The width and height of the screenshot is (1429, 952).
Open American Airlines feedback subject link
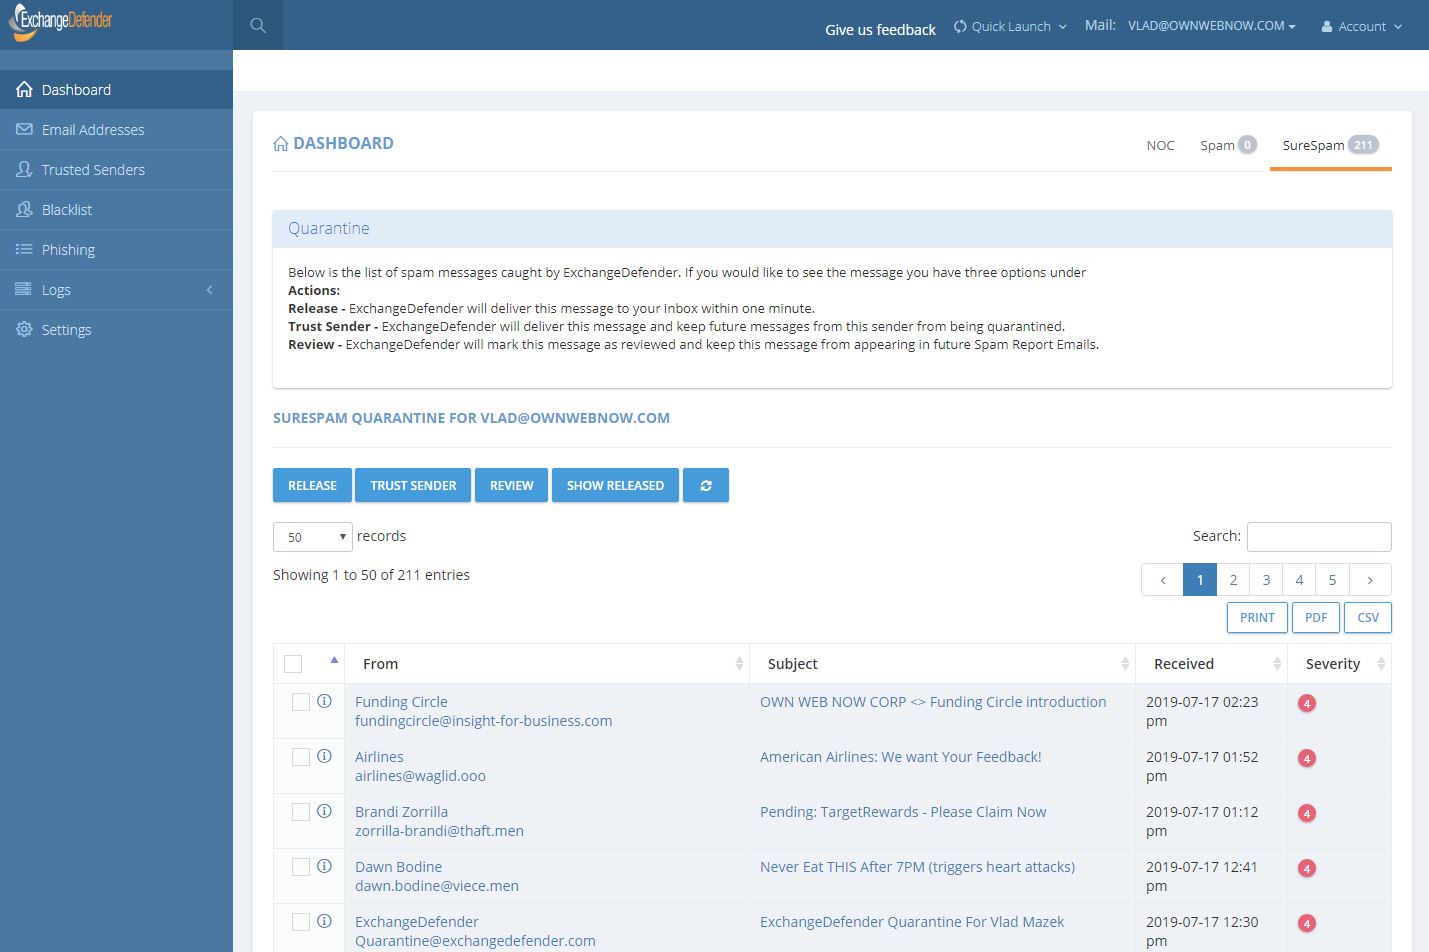point(901,757)
